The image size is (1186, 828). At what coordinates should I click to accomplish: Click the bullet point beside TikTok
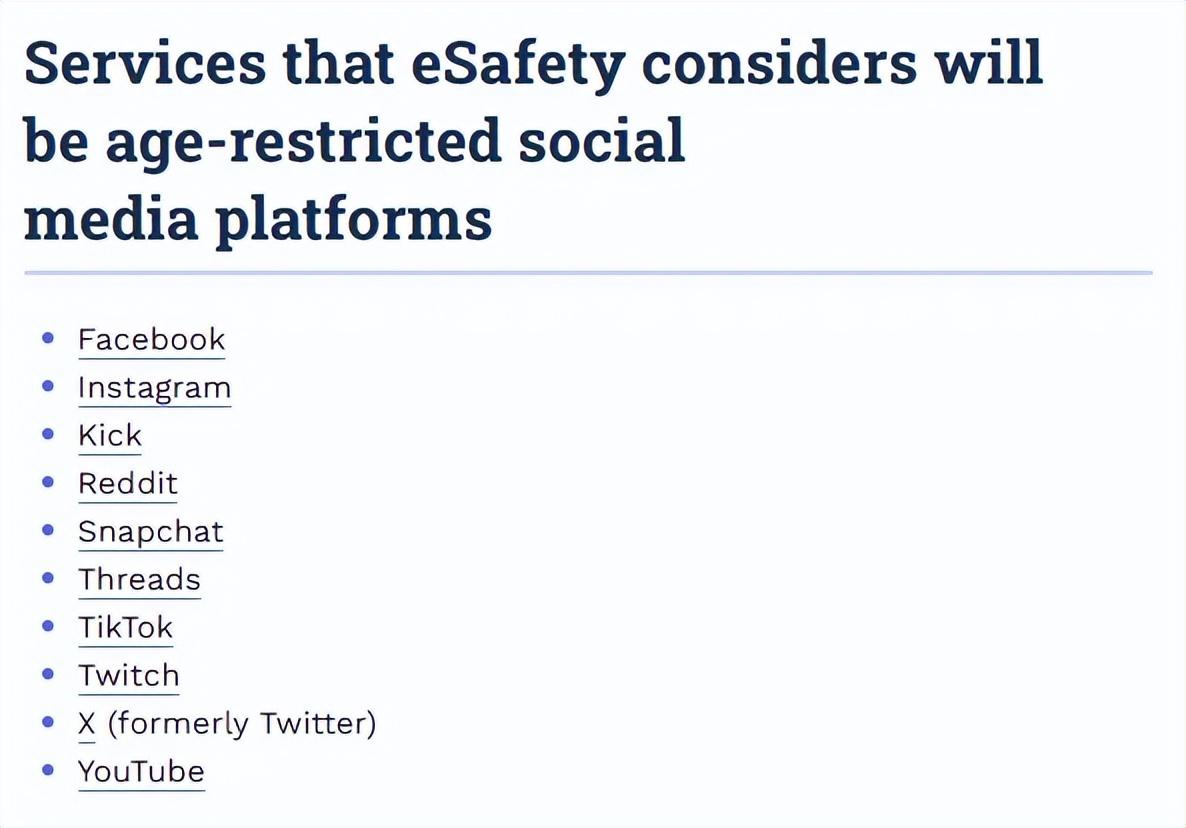pyautogui.click(x=48, y=627)
